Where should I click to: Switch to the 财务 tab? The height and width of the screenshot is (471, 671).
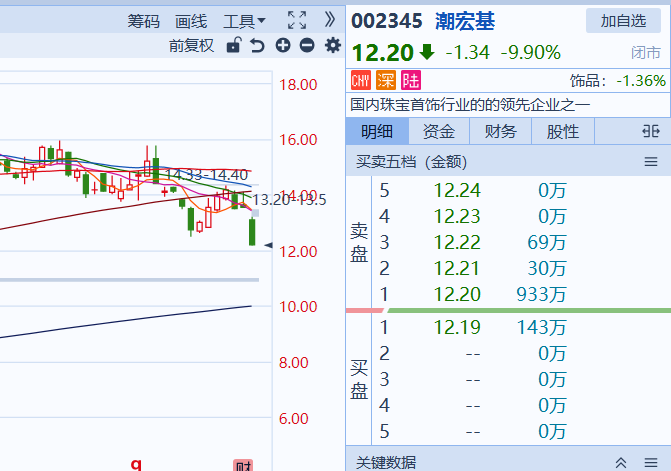pos(500,131)
